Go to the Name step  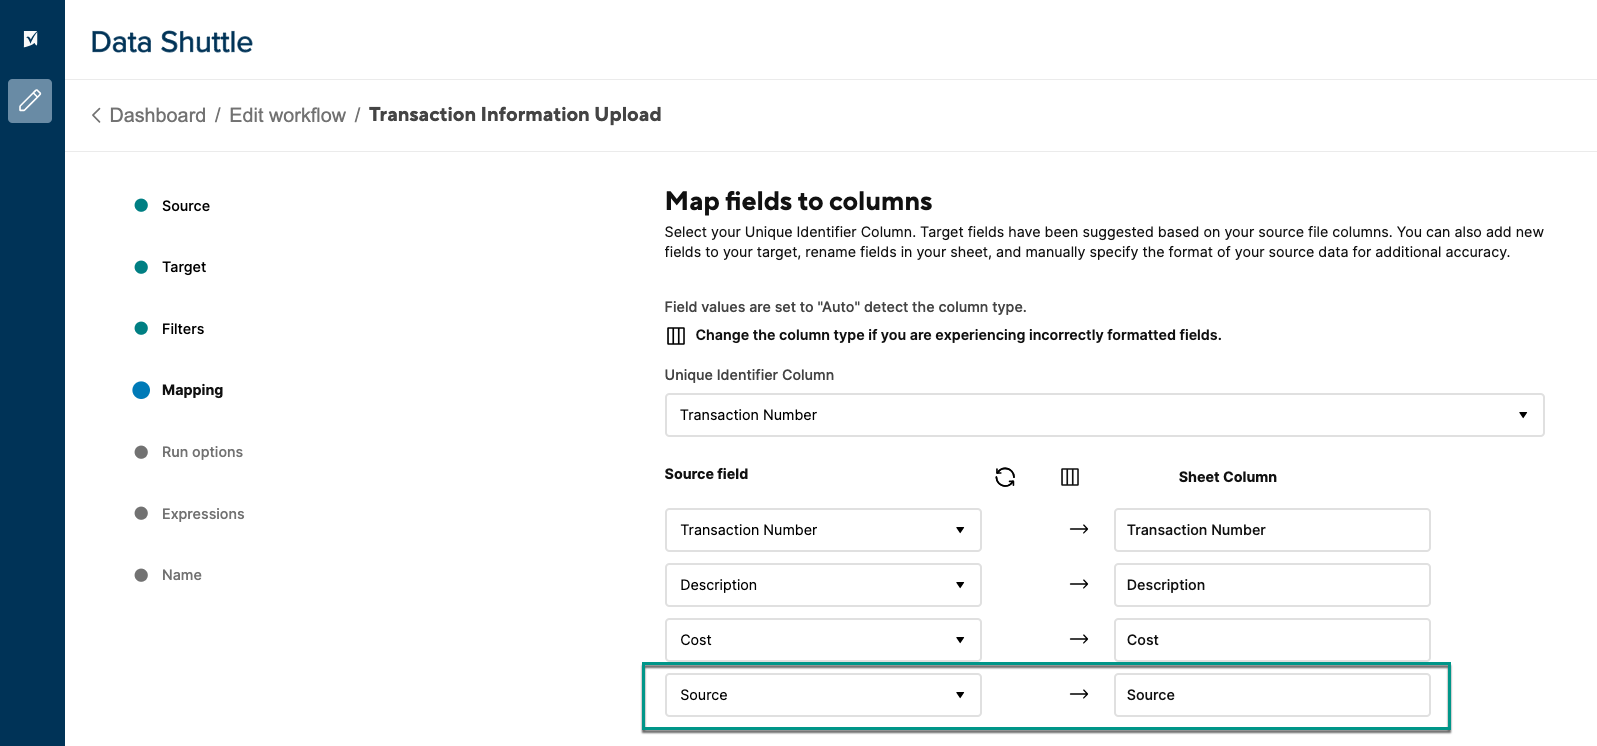[x=182, y=575]
